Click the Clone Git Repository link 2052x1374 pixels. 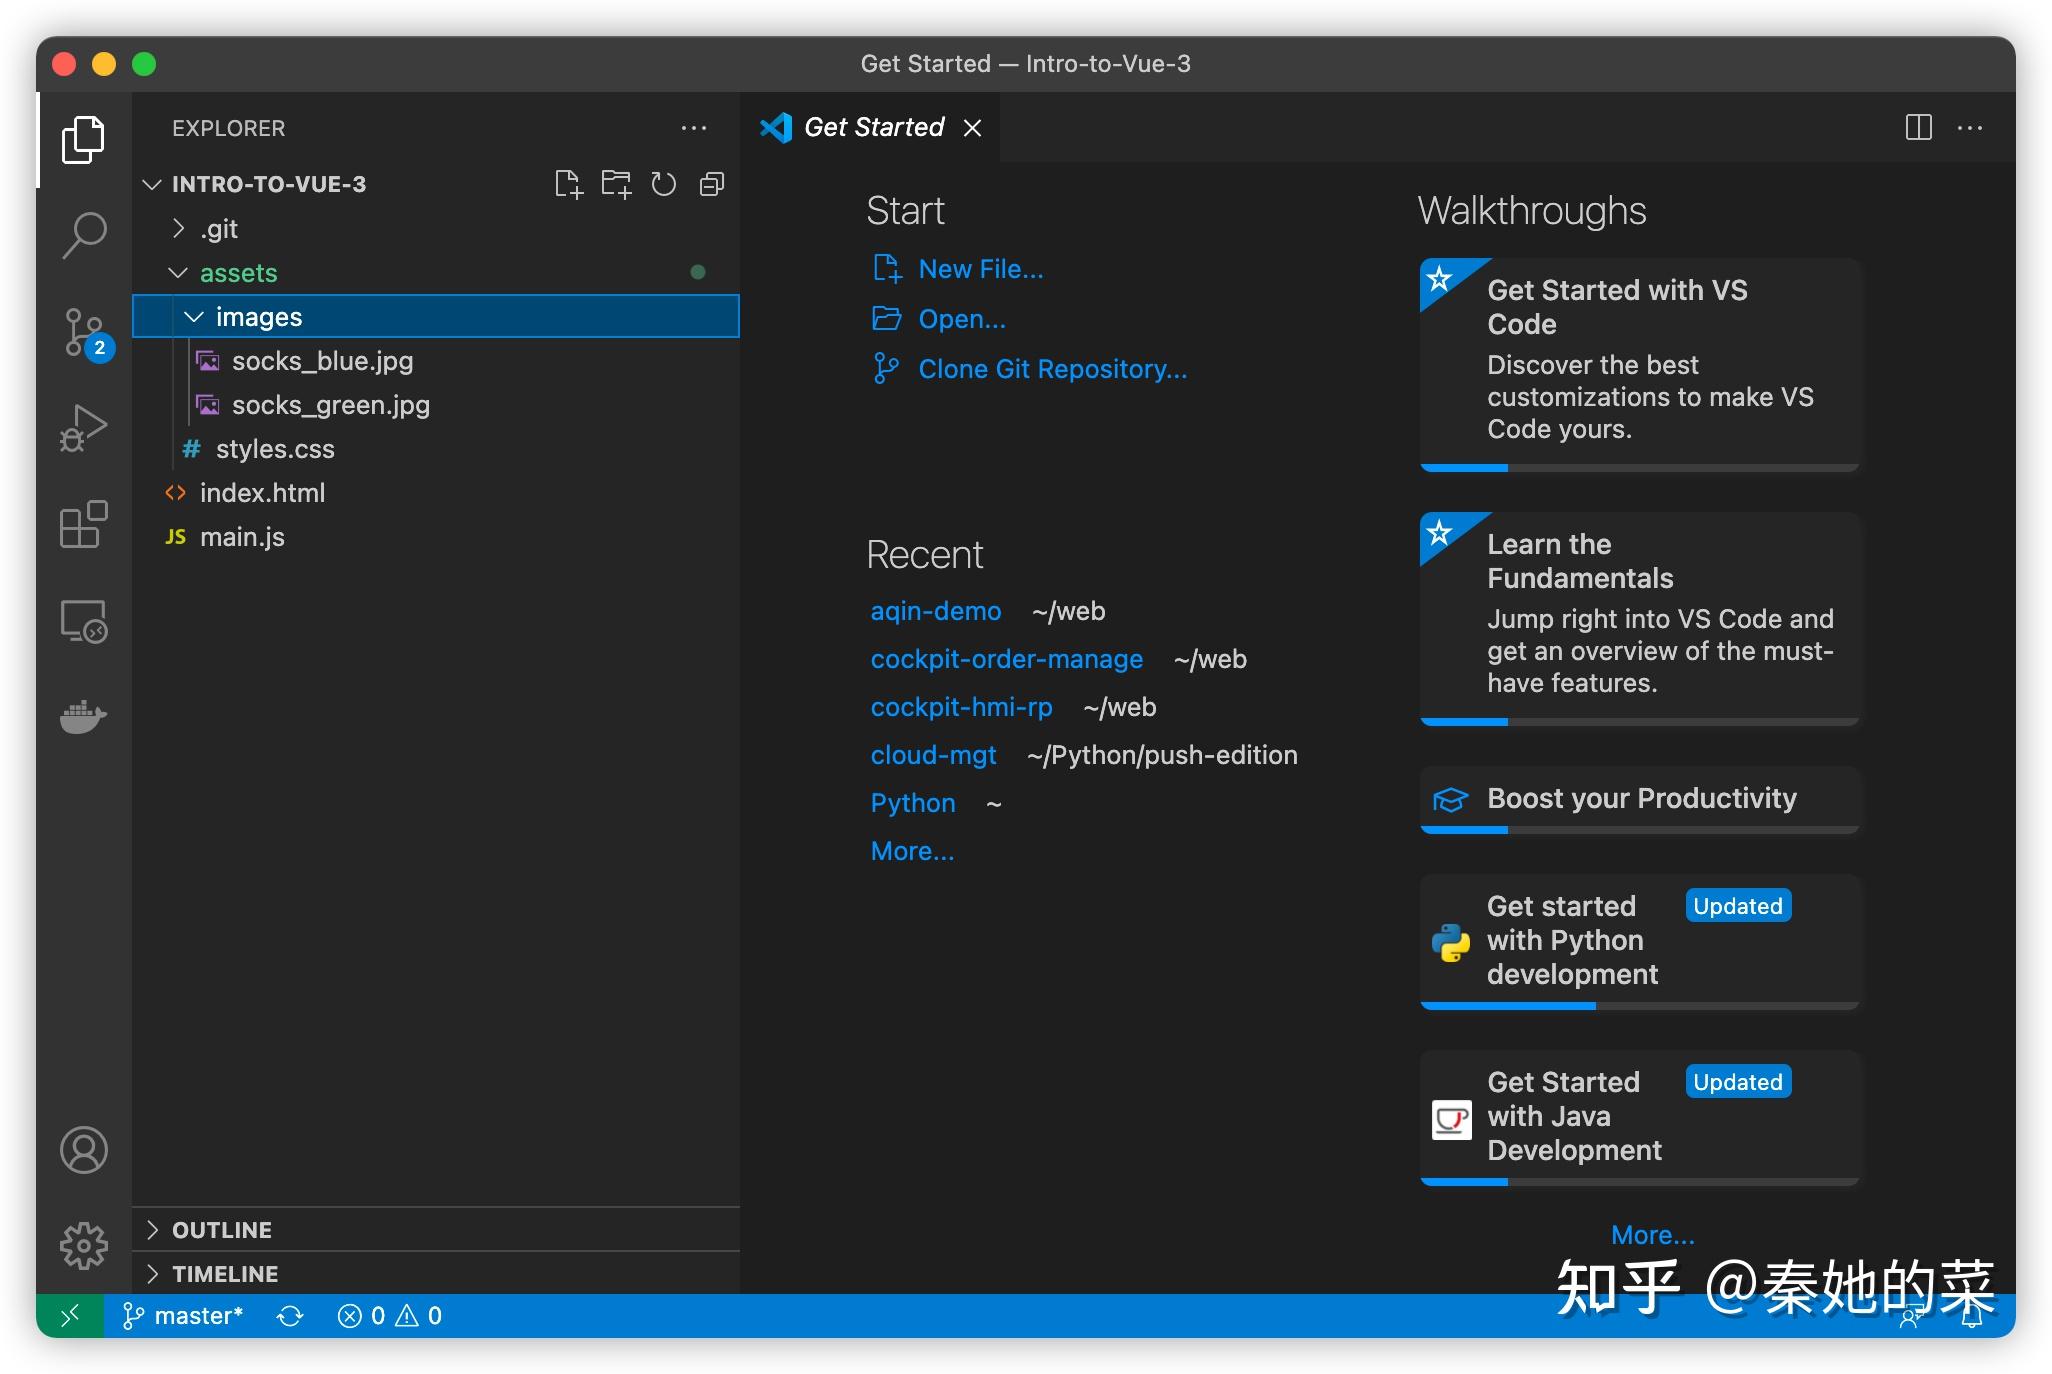[1052, 368]
